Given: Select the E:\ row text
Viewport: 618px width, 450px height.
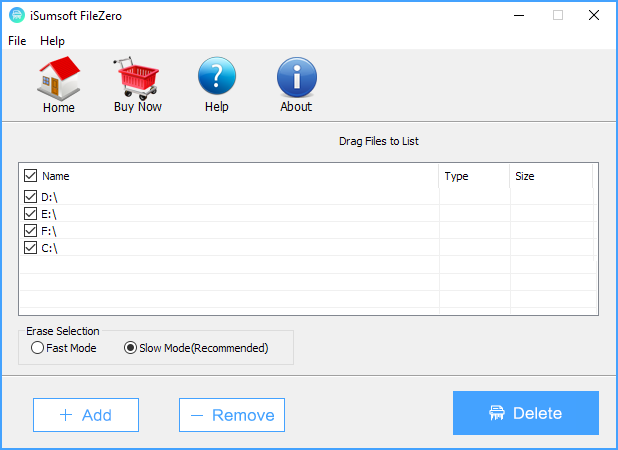Looking at the screenshot, I should (x=49, y=214).
